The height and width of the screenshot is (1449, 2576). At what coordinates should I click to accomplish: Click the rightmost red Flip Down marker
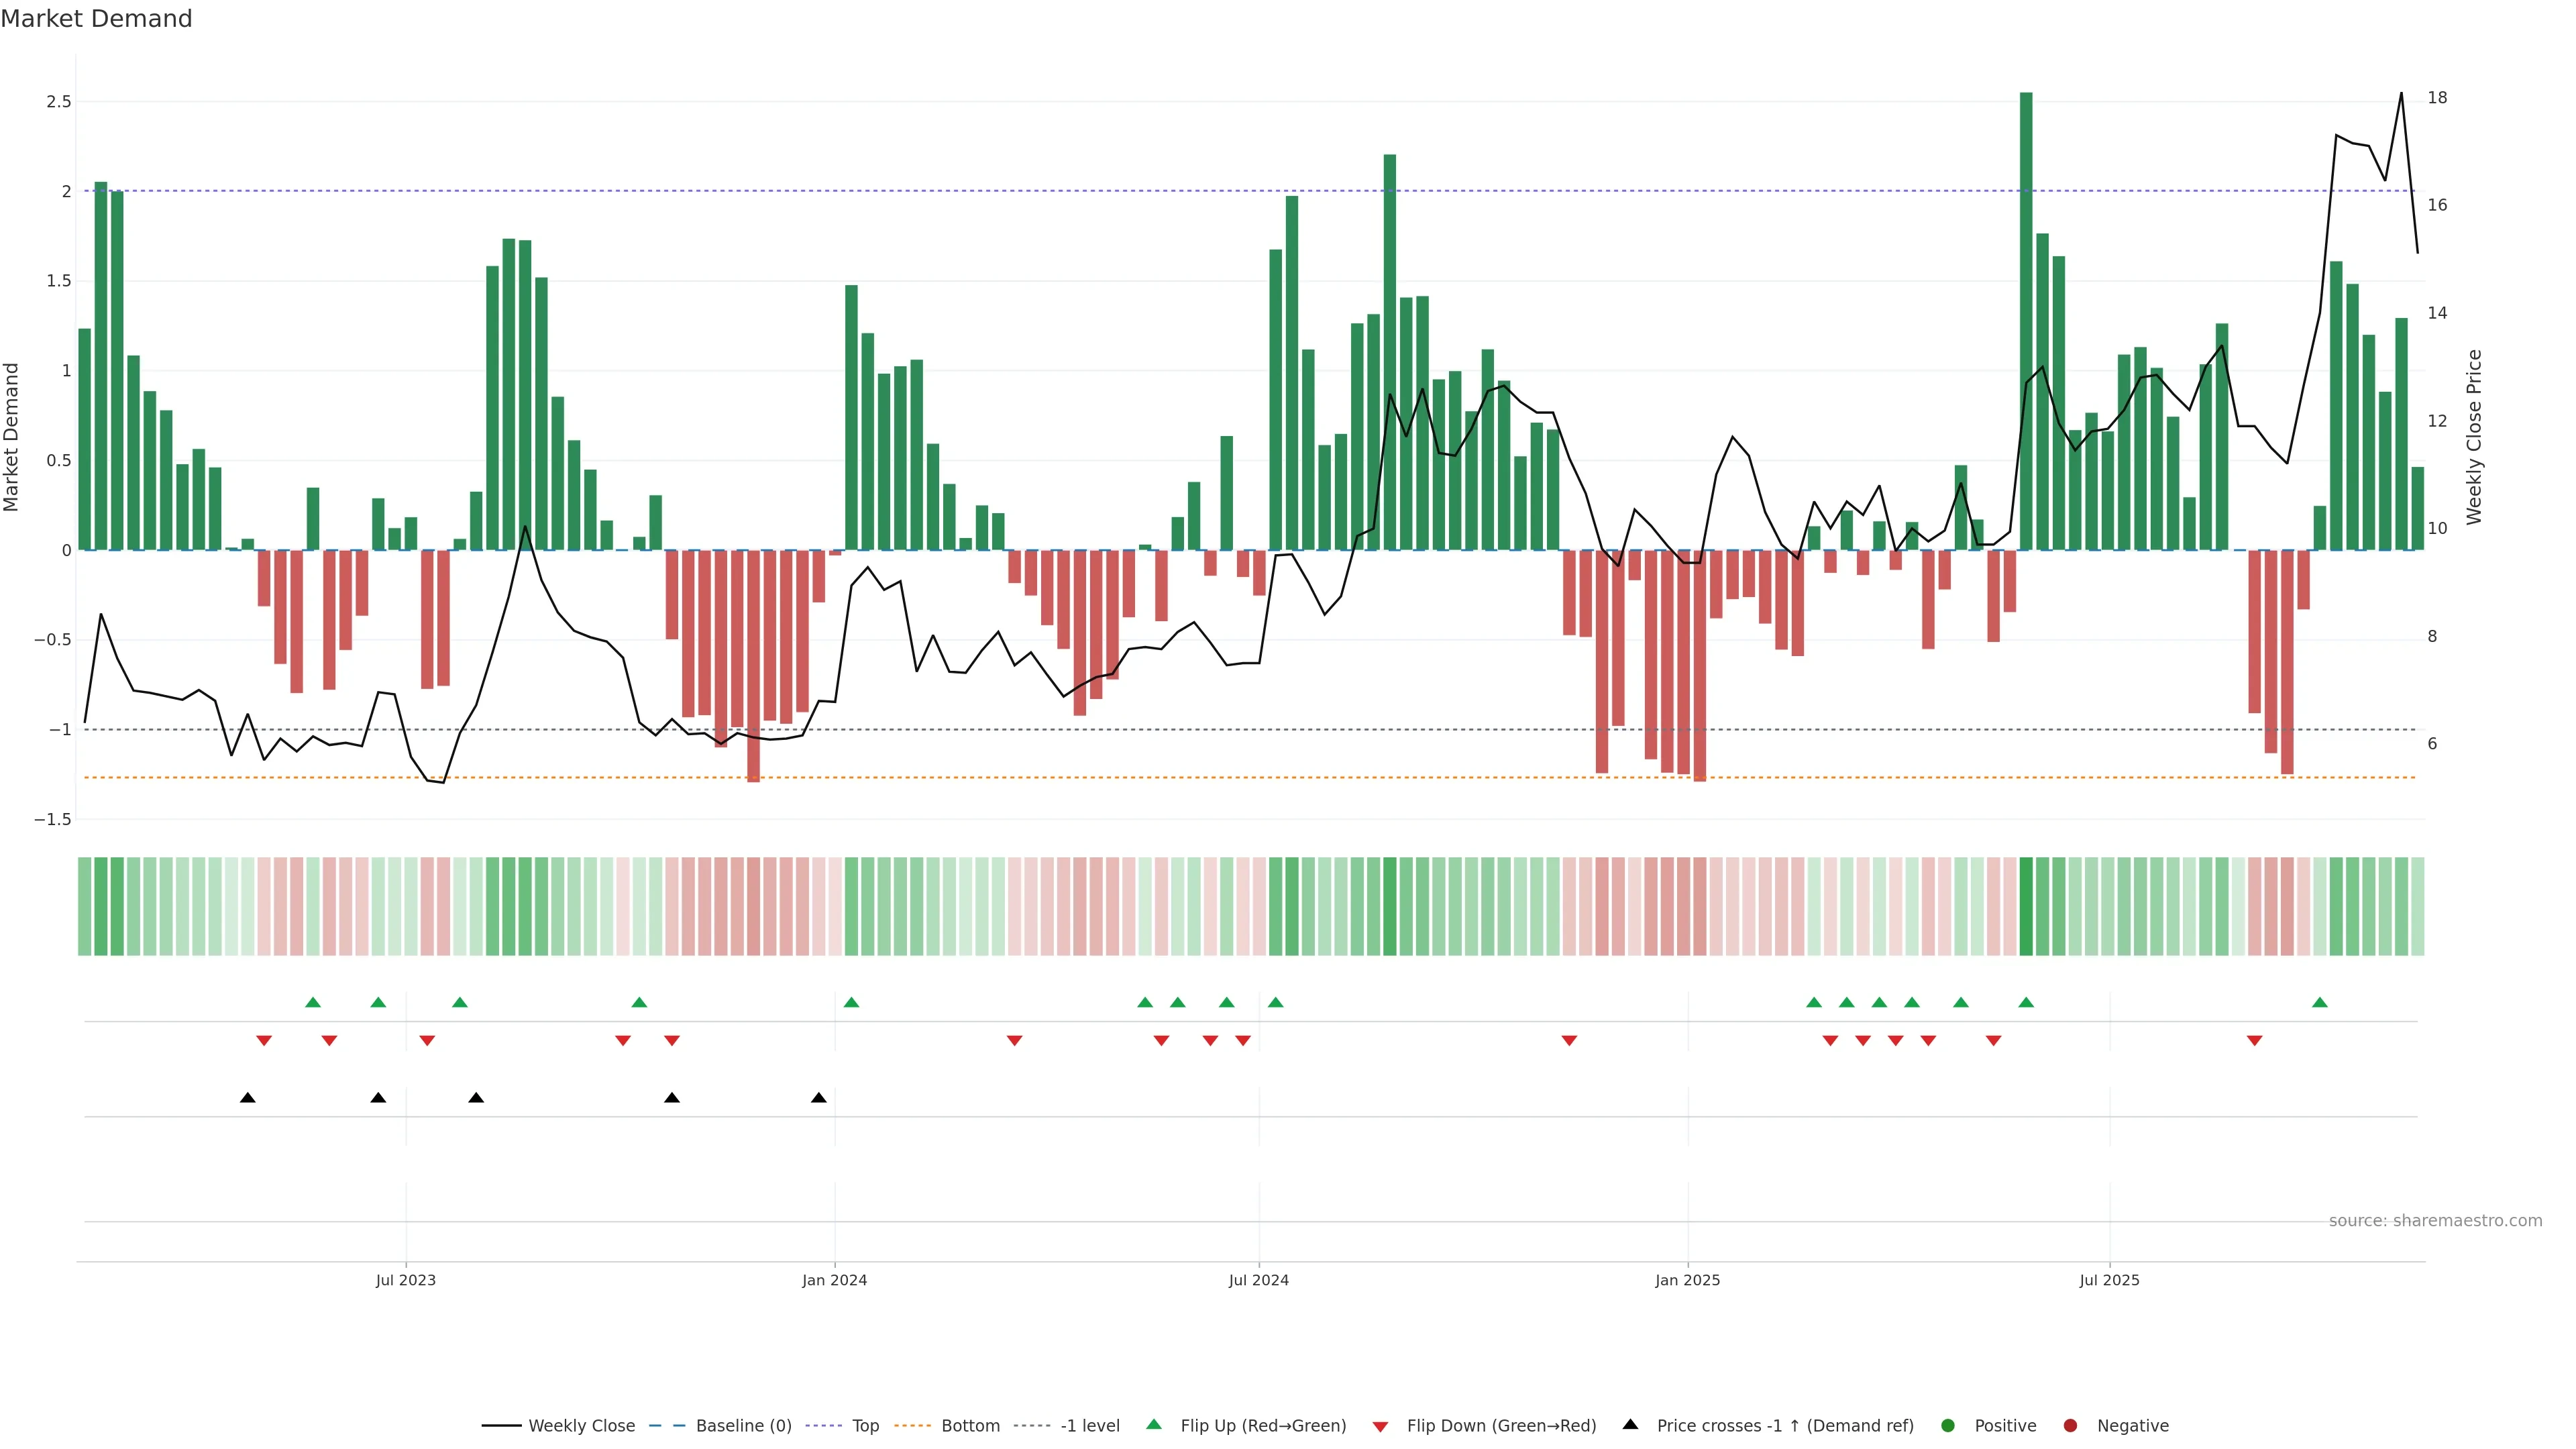2254,1041
